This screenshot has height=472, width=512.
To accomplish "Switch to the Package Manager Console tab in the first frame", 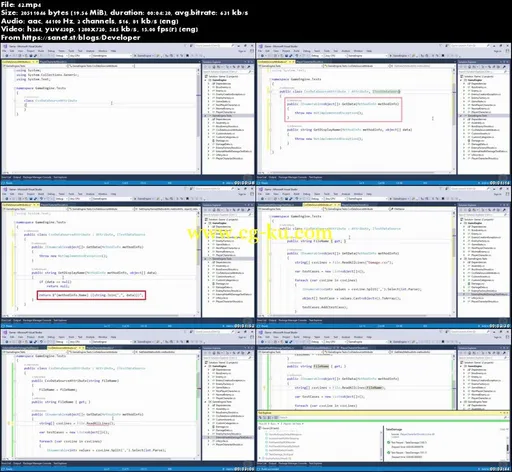I will click(37, 177).
